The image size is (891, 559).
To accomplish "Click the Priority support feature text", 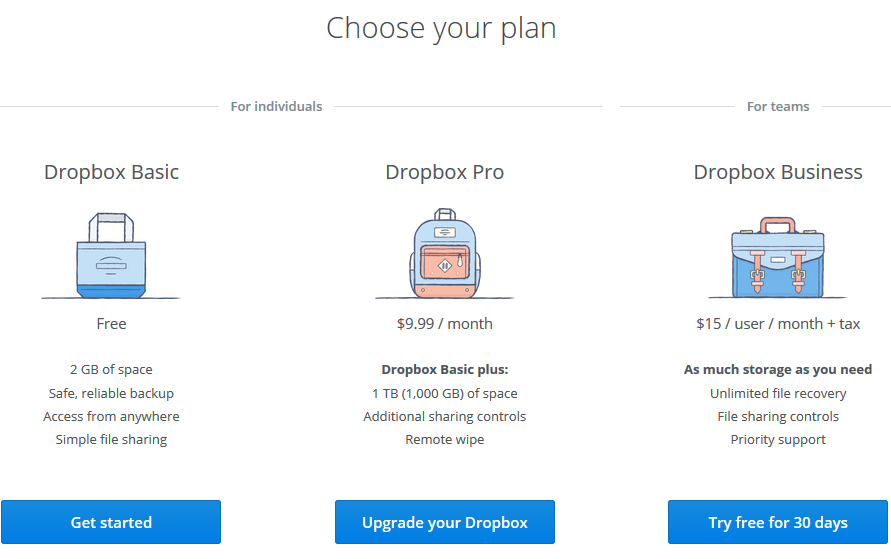I will click(778, 440).
